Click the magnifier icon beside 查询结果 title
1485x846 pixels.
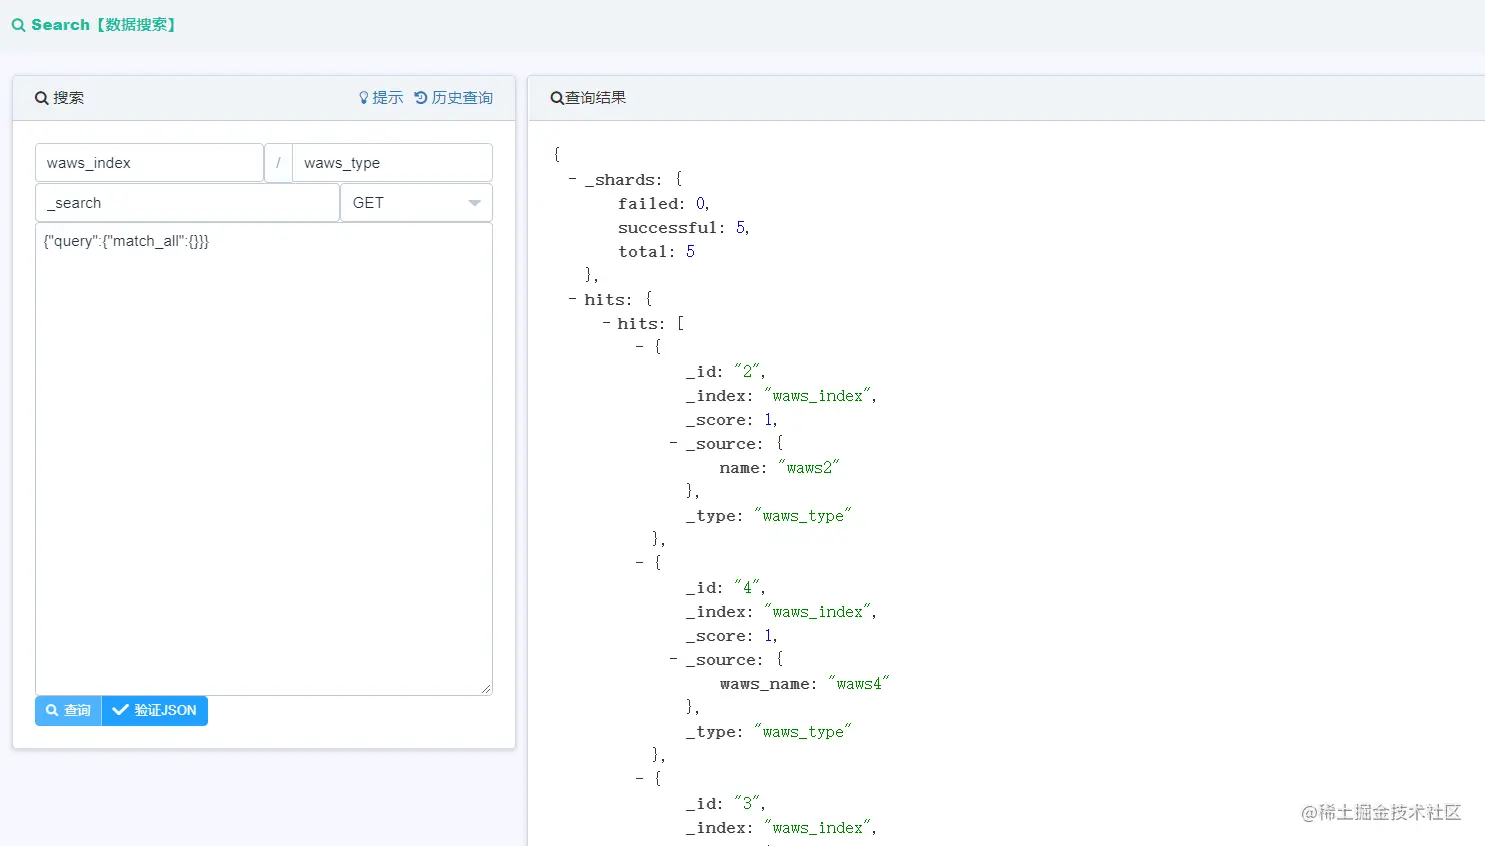pyautogui.click(x=557, y=98)
